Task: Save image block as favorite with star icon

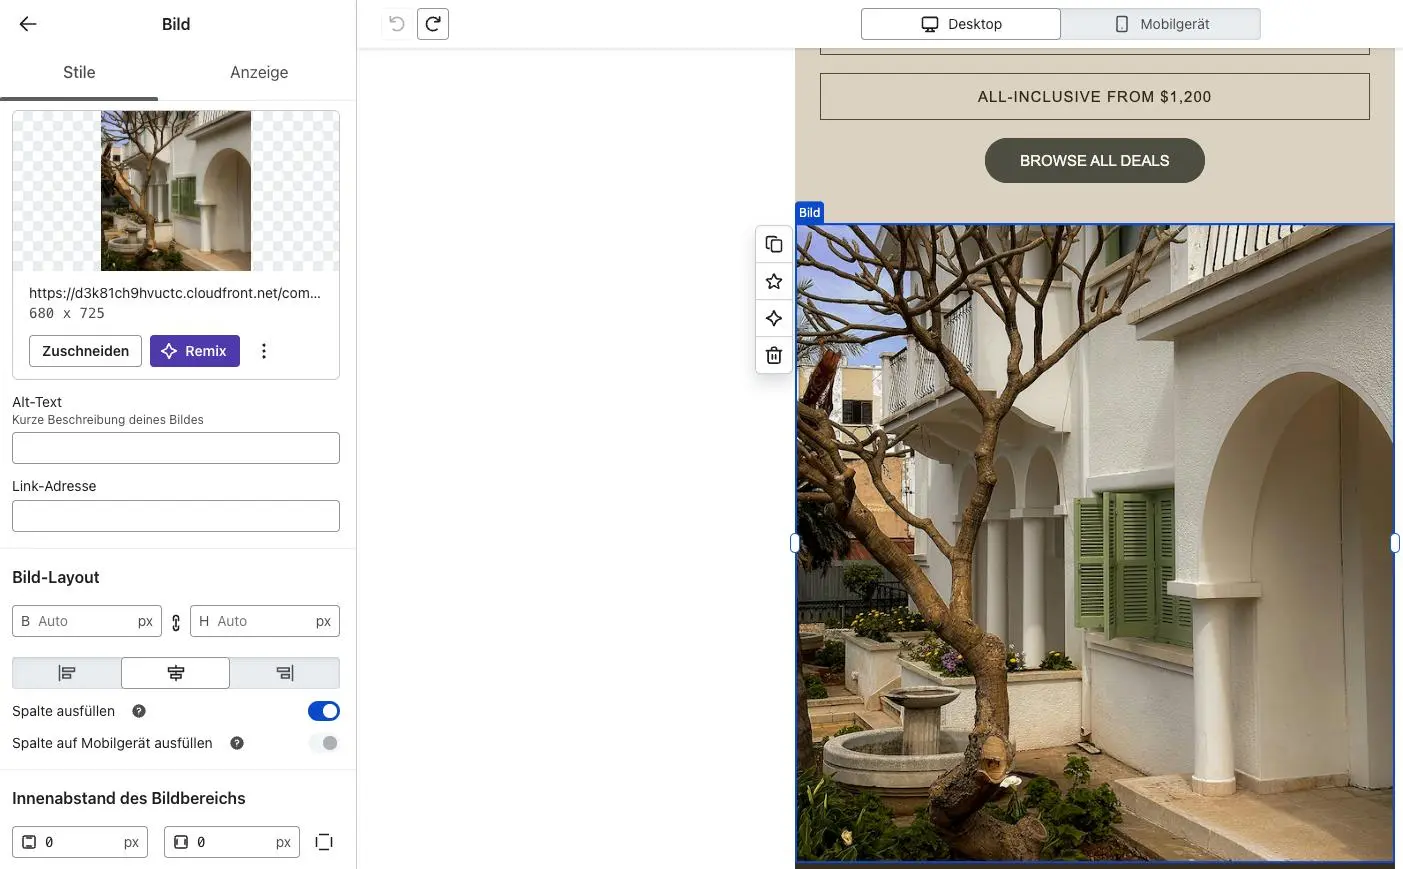Action: pyautogui.click(x=774, y=282)
